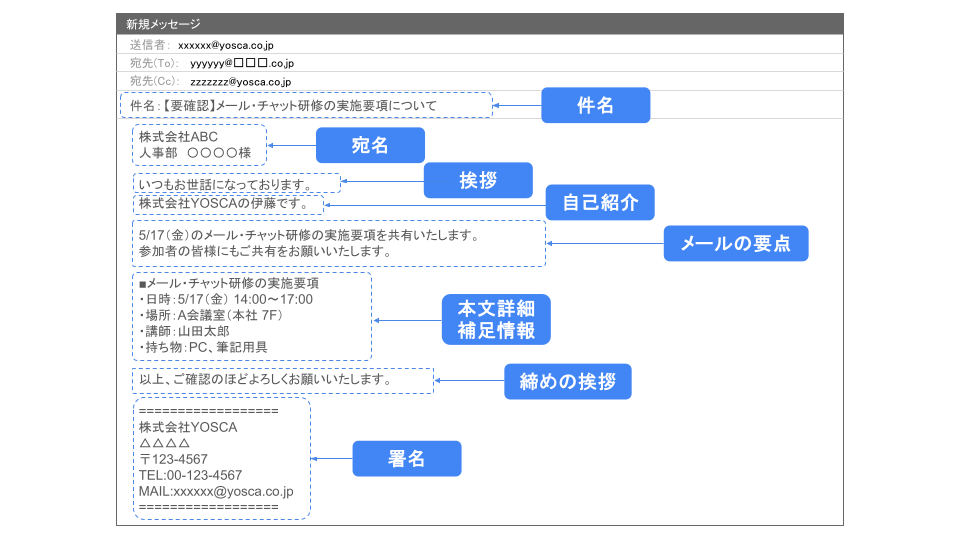This screenshot has height=540, width=960.
Task: Select the blue 署名 label
Action: coord(406,459)
